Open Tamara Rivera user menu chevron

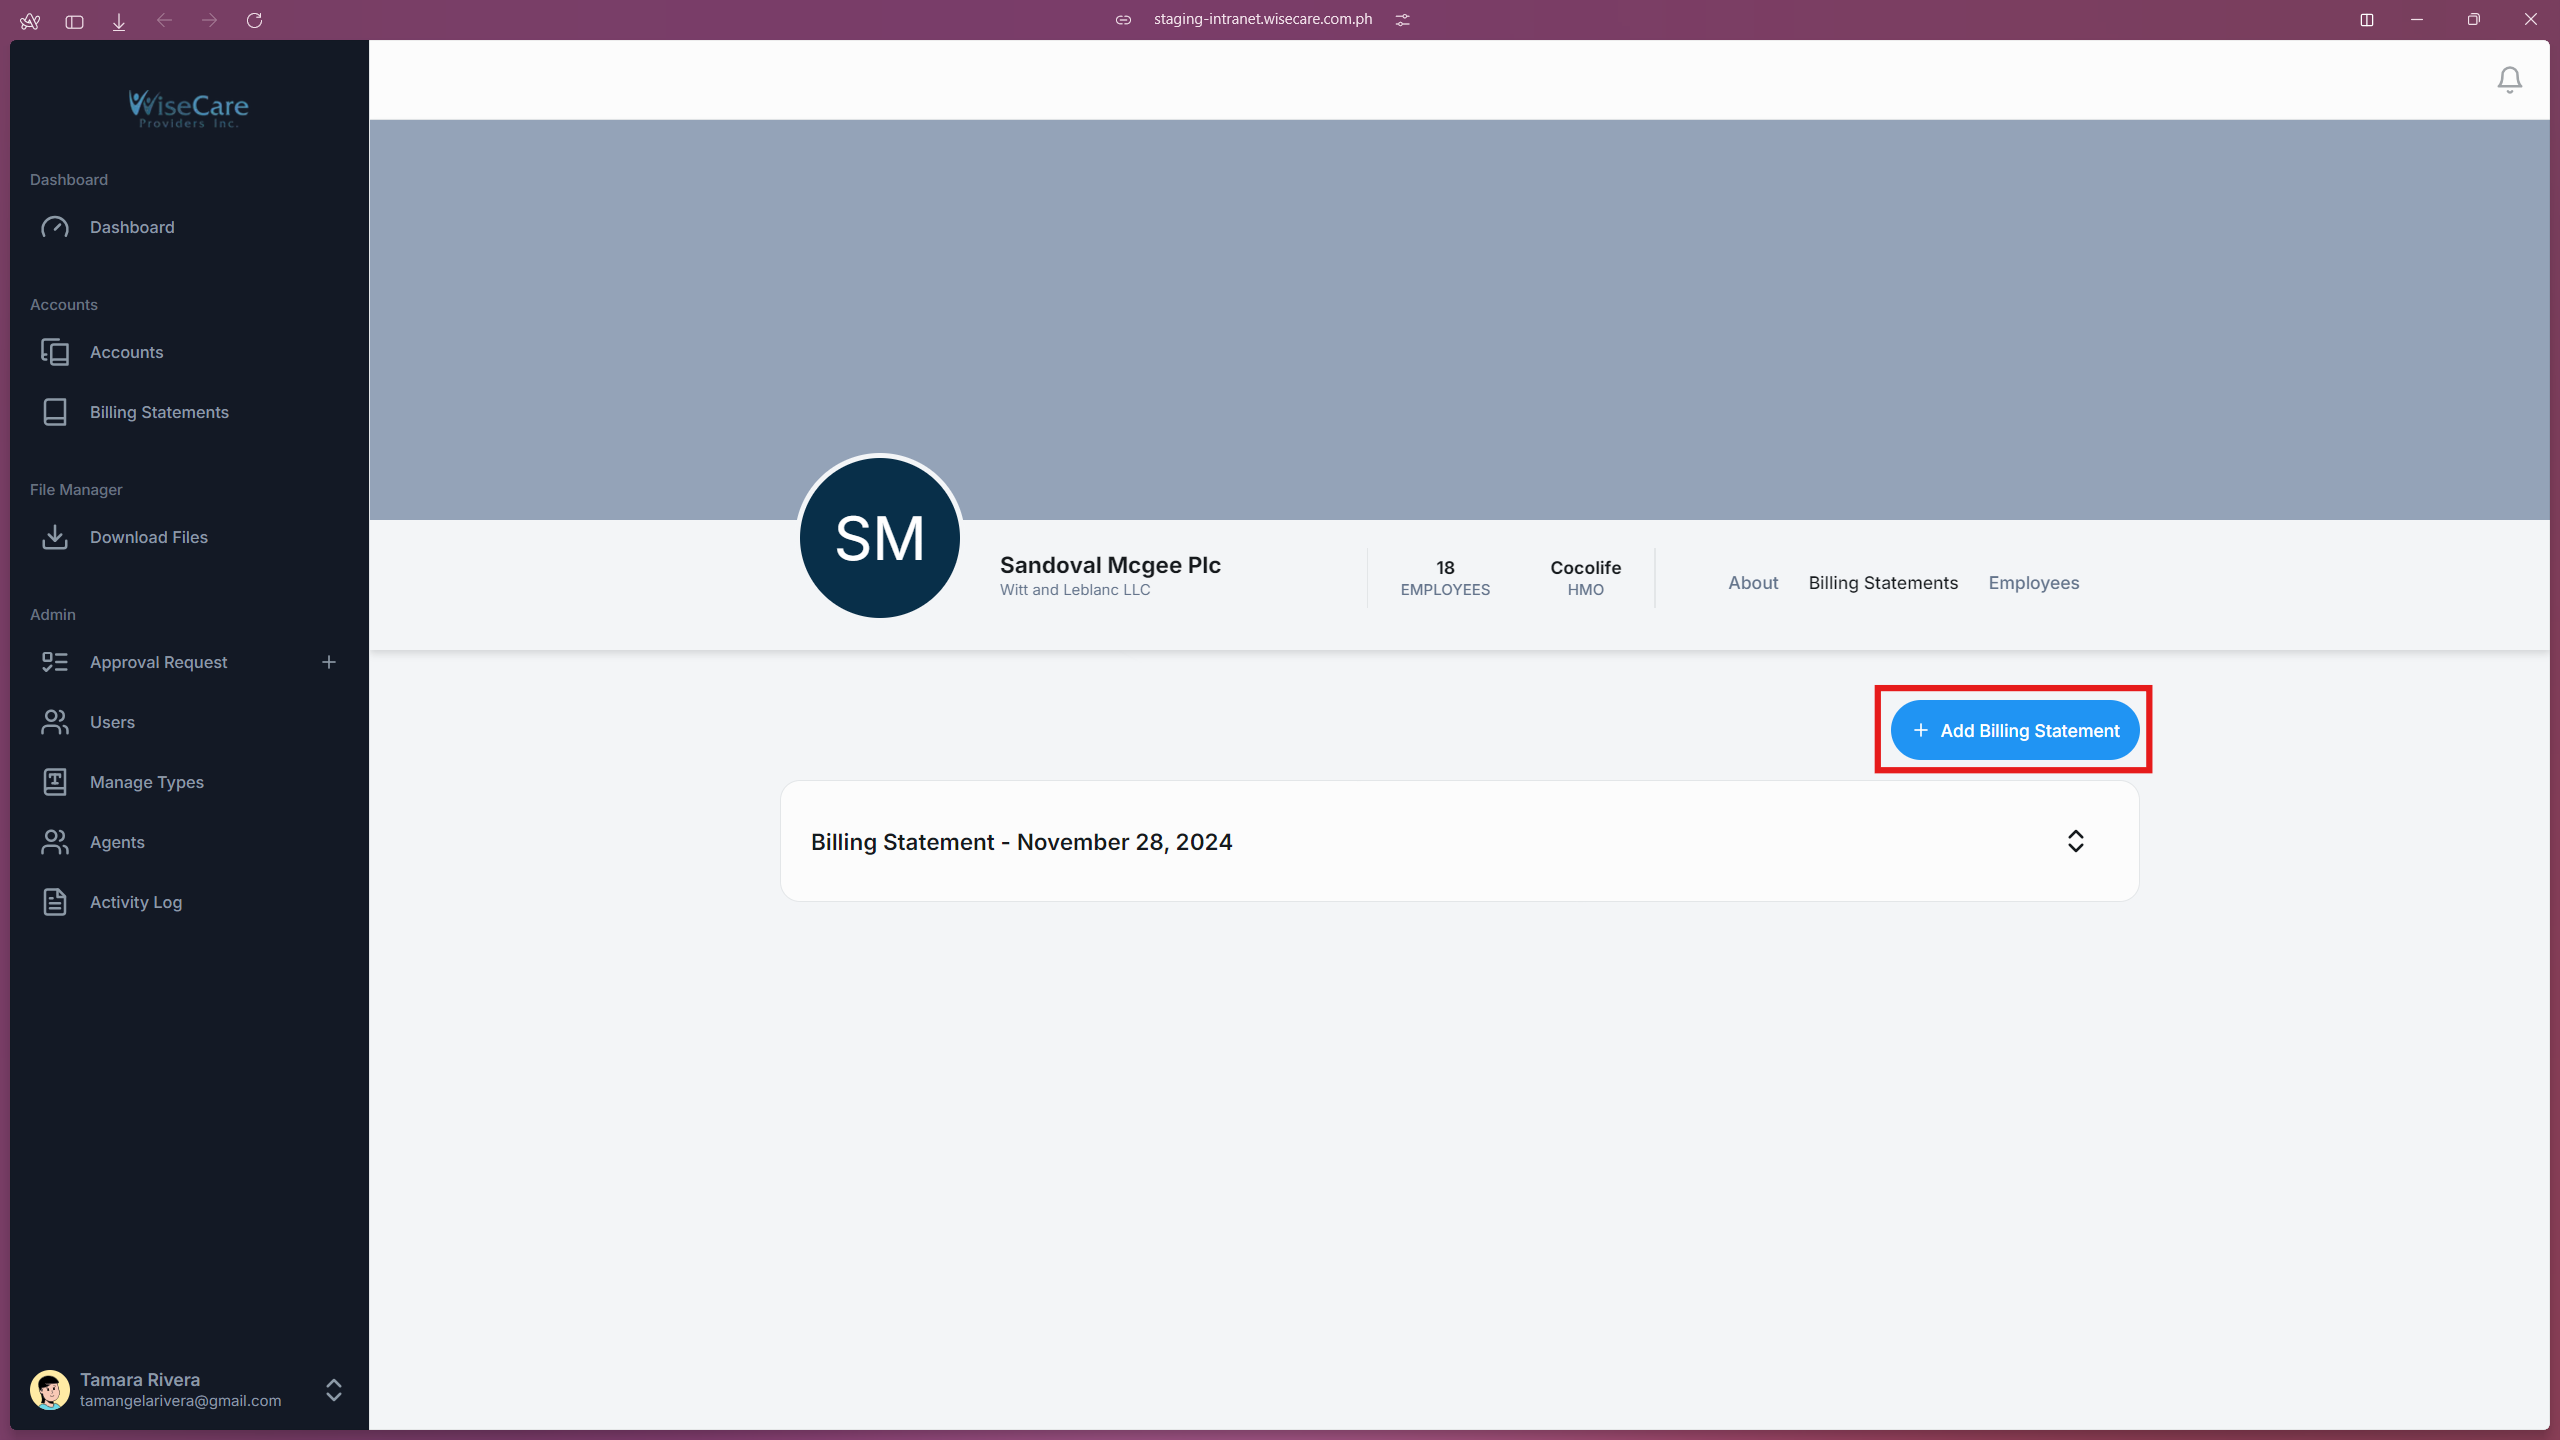334,1390
